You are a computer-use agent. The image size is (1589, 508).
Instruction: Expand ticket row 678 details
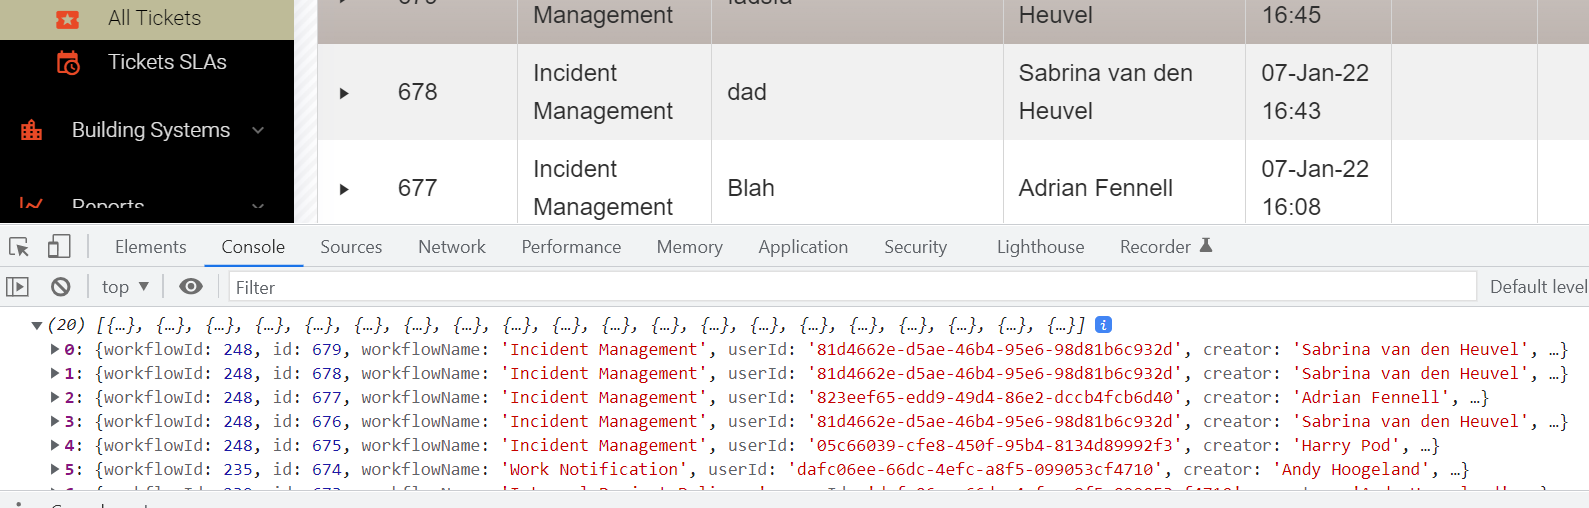click(x=344, y=93)
